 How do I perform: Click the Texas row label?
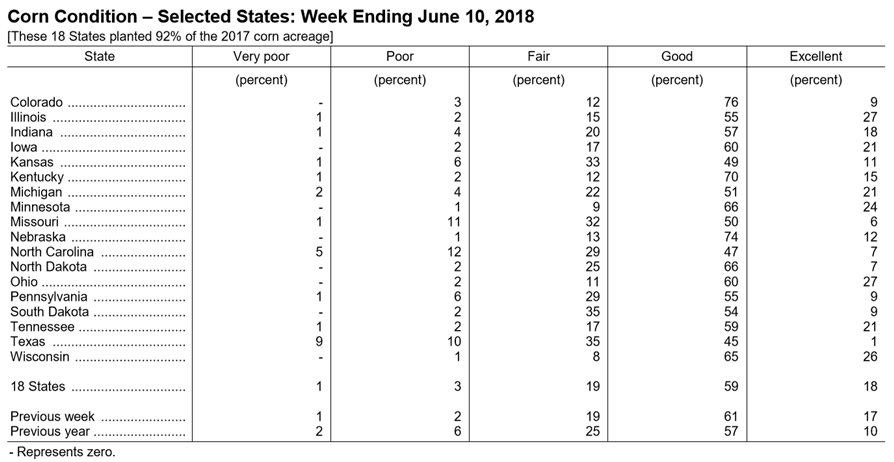pyautogui.click(x=27, y=342)
